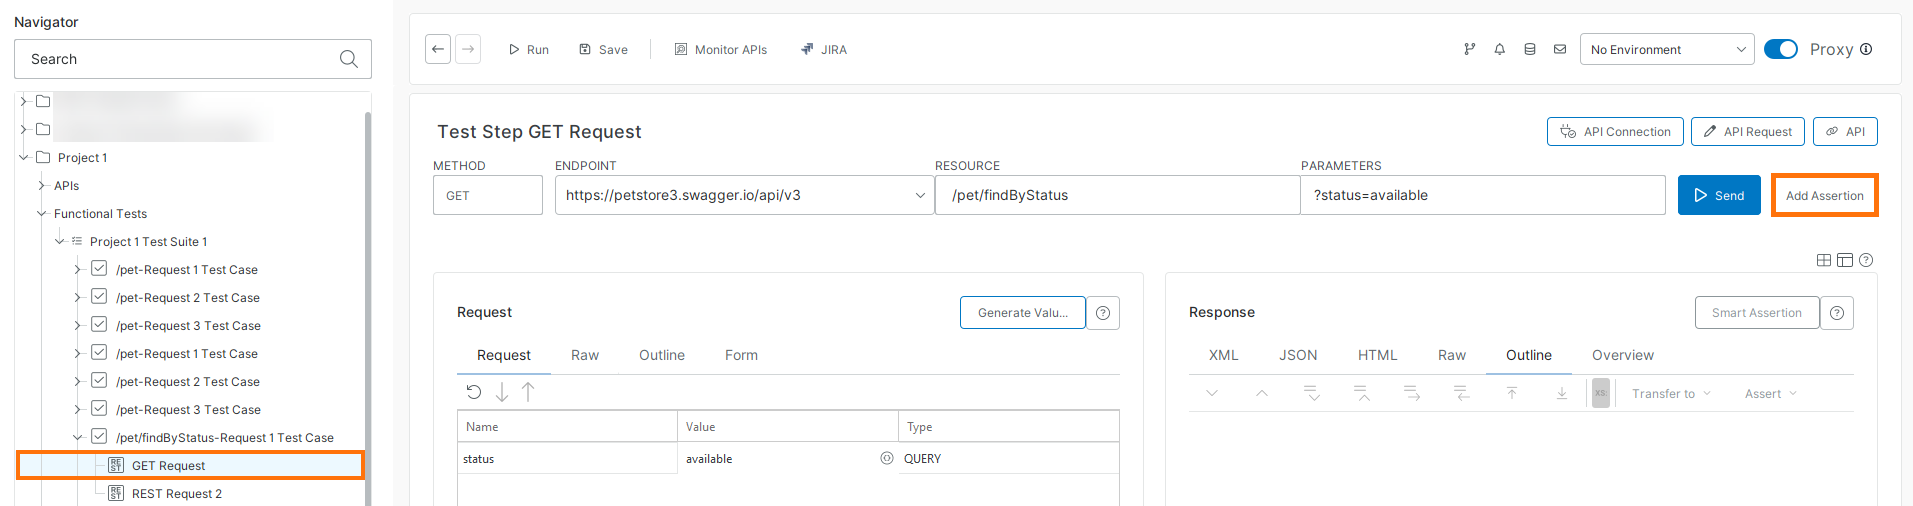This screenshot has height=506, width=1913.
Task: Click the single down-chevron in the Response toolbar
Action: point(1212,393)
